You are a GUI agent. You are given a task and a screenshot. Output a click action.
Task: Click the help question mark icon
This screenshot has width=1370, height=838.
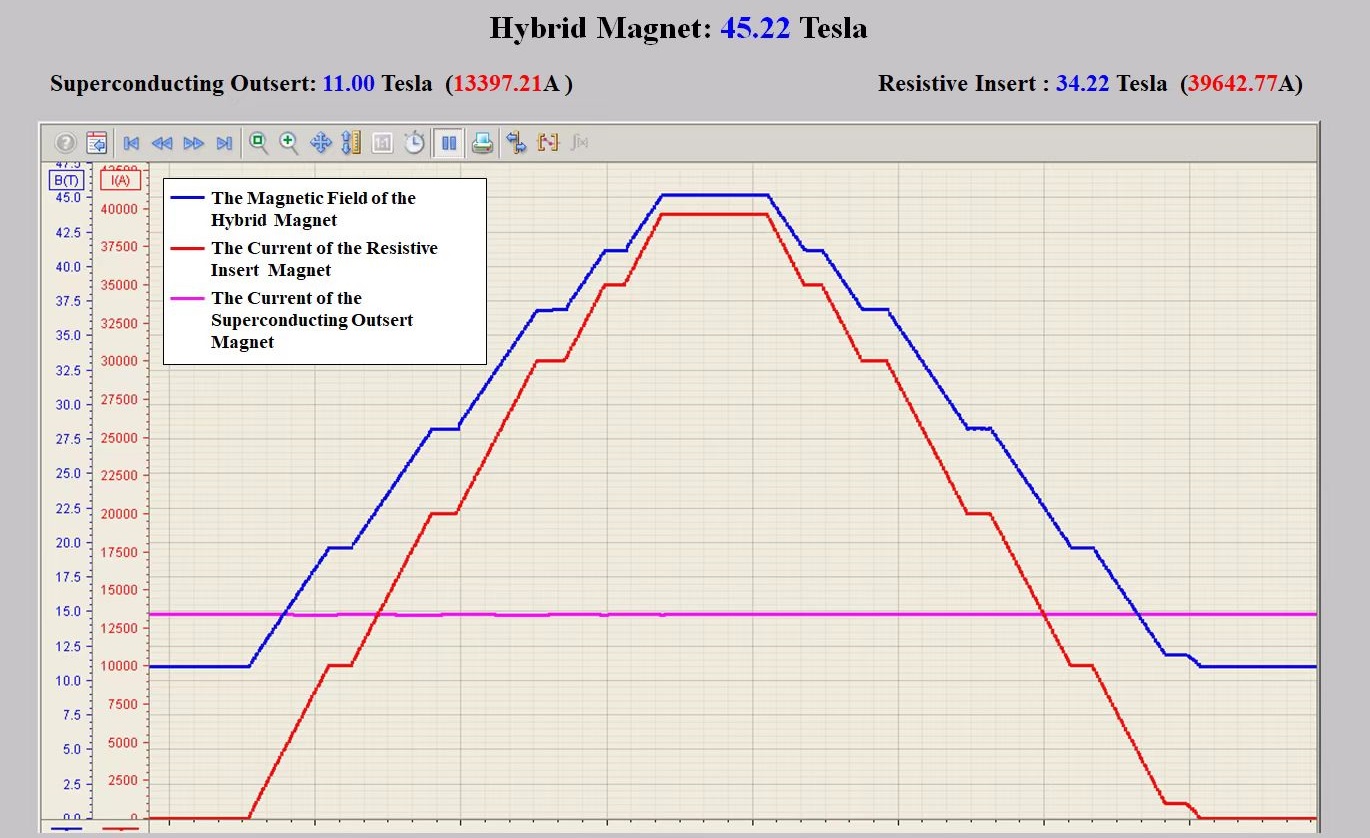(x=66, y=143)
